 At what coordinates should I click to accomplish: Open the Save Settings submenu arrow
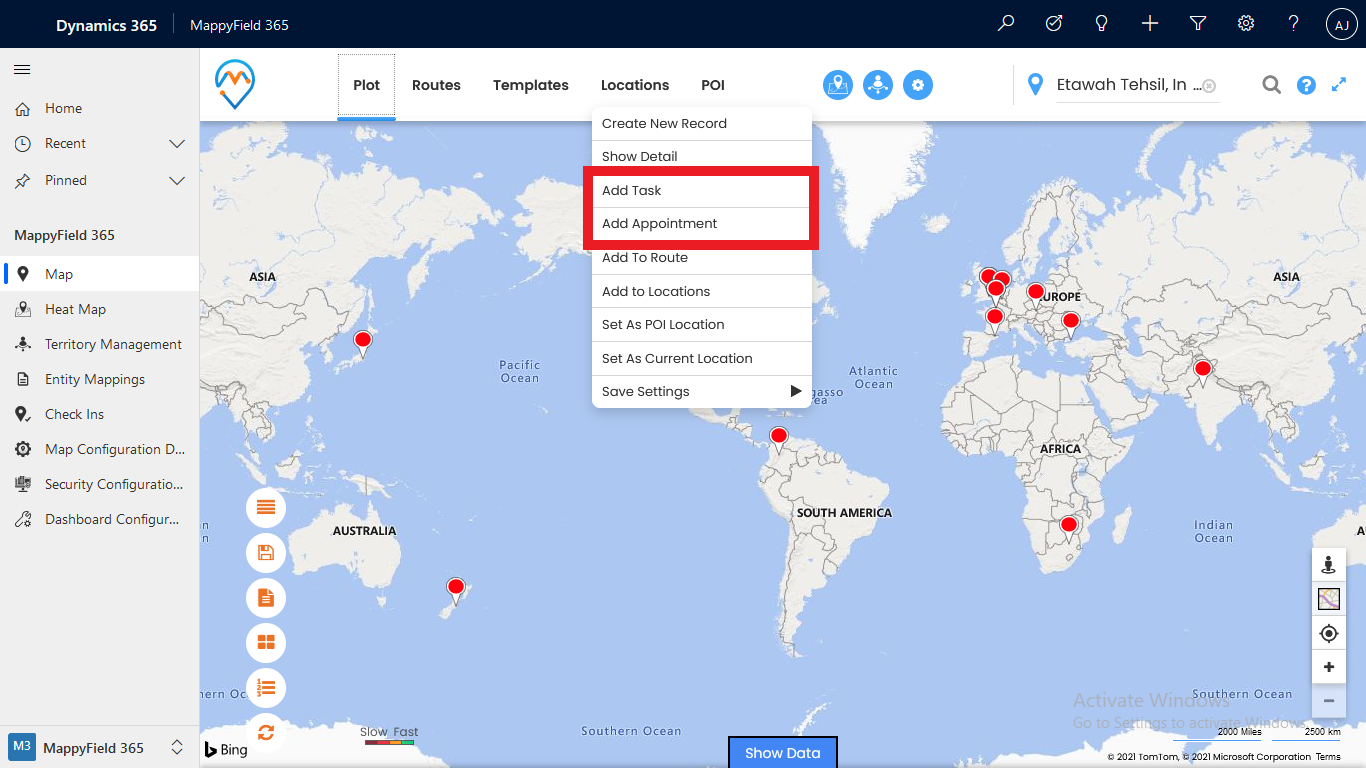(796, 391)
